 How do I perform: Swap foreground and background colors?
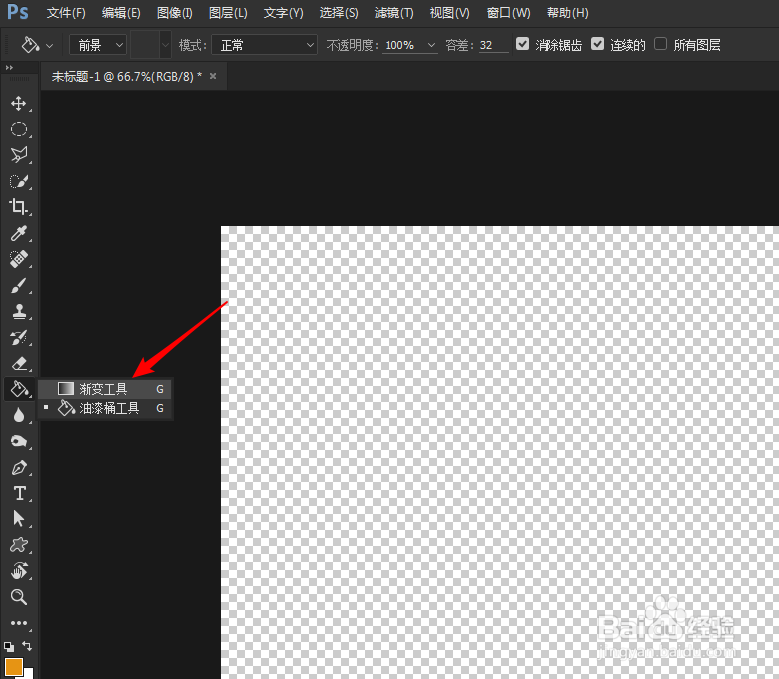tap(27, 646)
